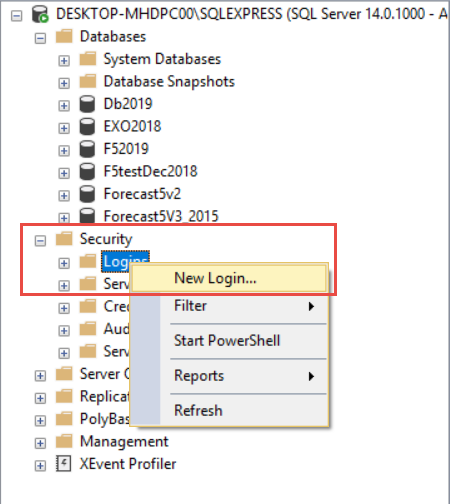Select Start PowerShell menu entry

pos(229,341)
